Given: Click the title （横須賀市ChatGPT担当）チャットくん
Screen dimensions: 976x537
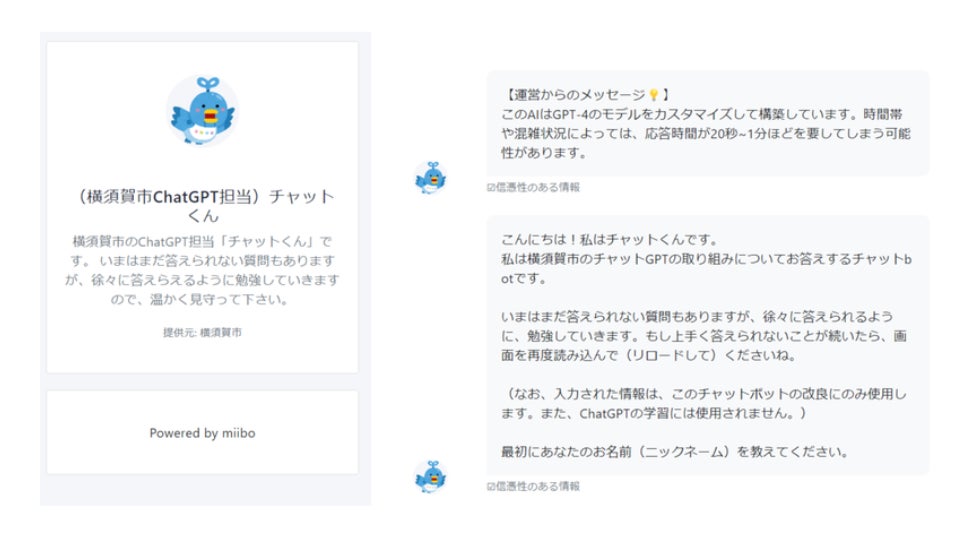Looking at the screenshot, I should [x=203, y=206].
